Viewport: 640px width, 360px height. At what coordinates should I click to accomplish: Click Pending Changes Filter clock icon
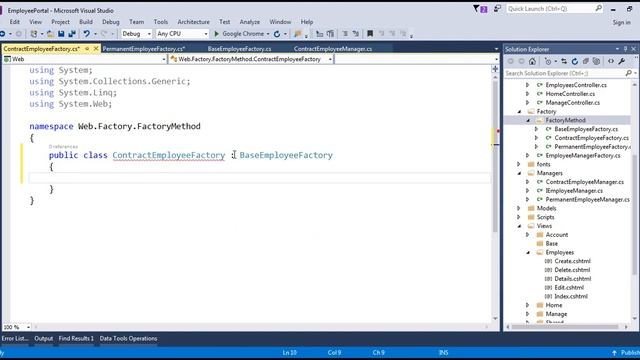548,62
